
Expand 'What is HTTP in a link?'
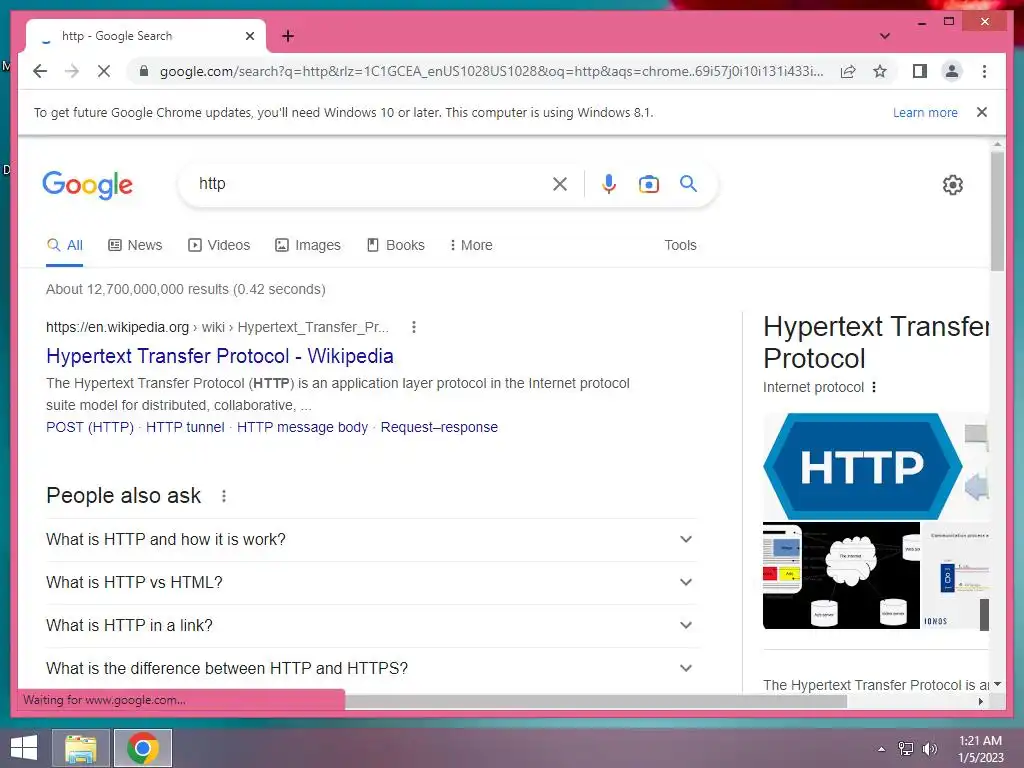[x=371, y=626]
